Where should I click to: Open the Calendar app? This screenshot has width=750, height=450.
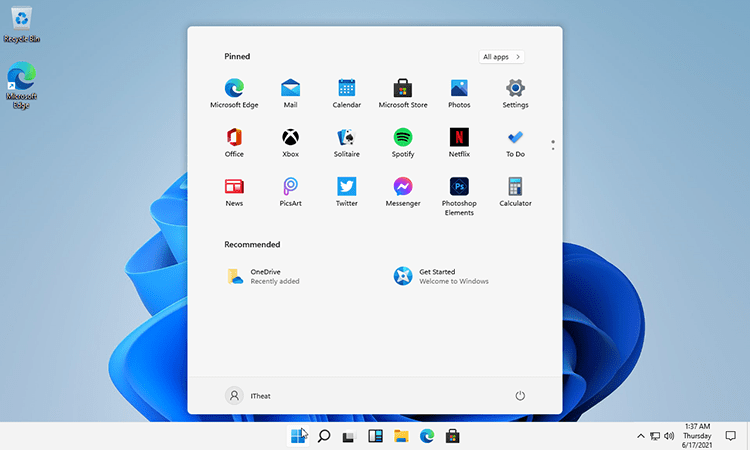click(347, 88)
